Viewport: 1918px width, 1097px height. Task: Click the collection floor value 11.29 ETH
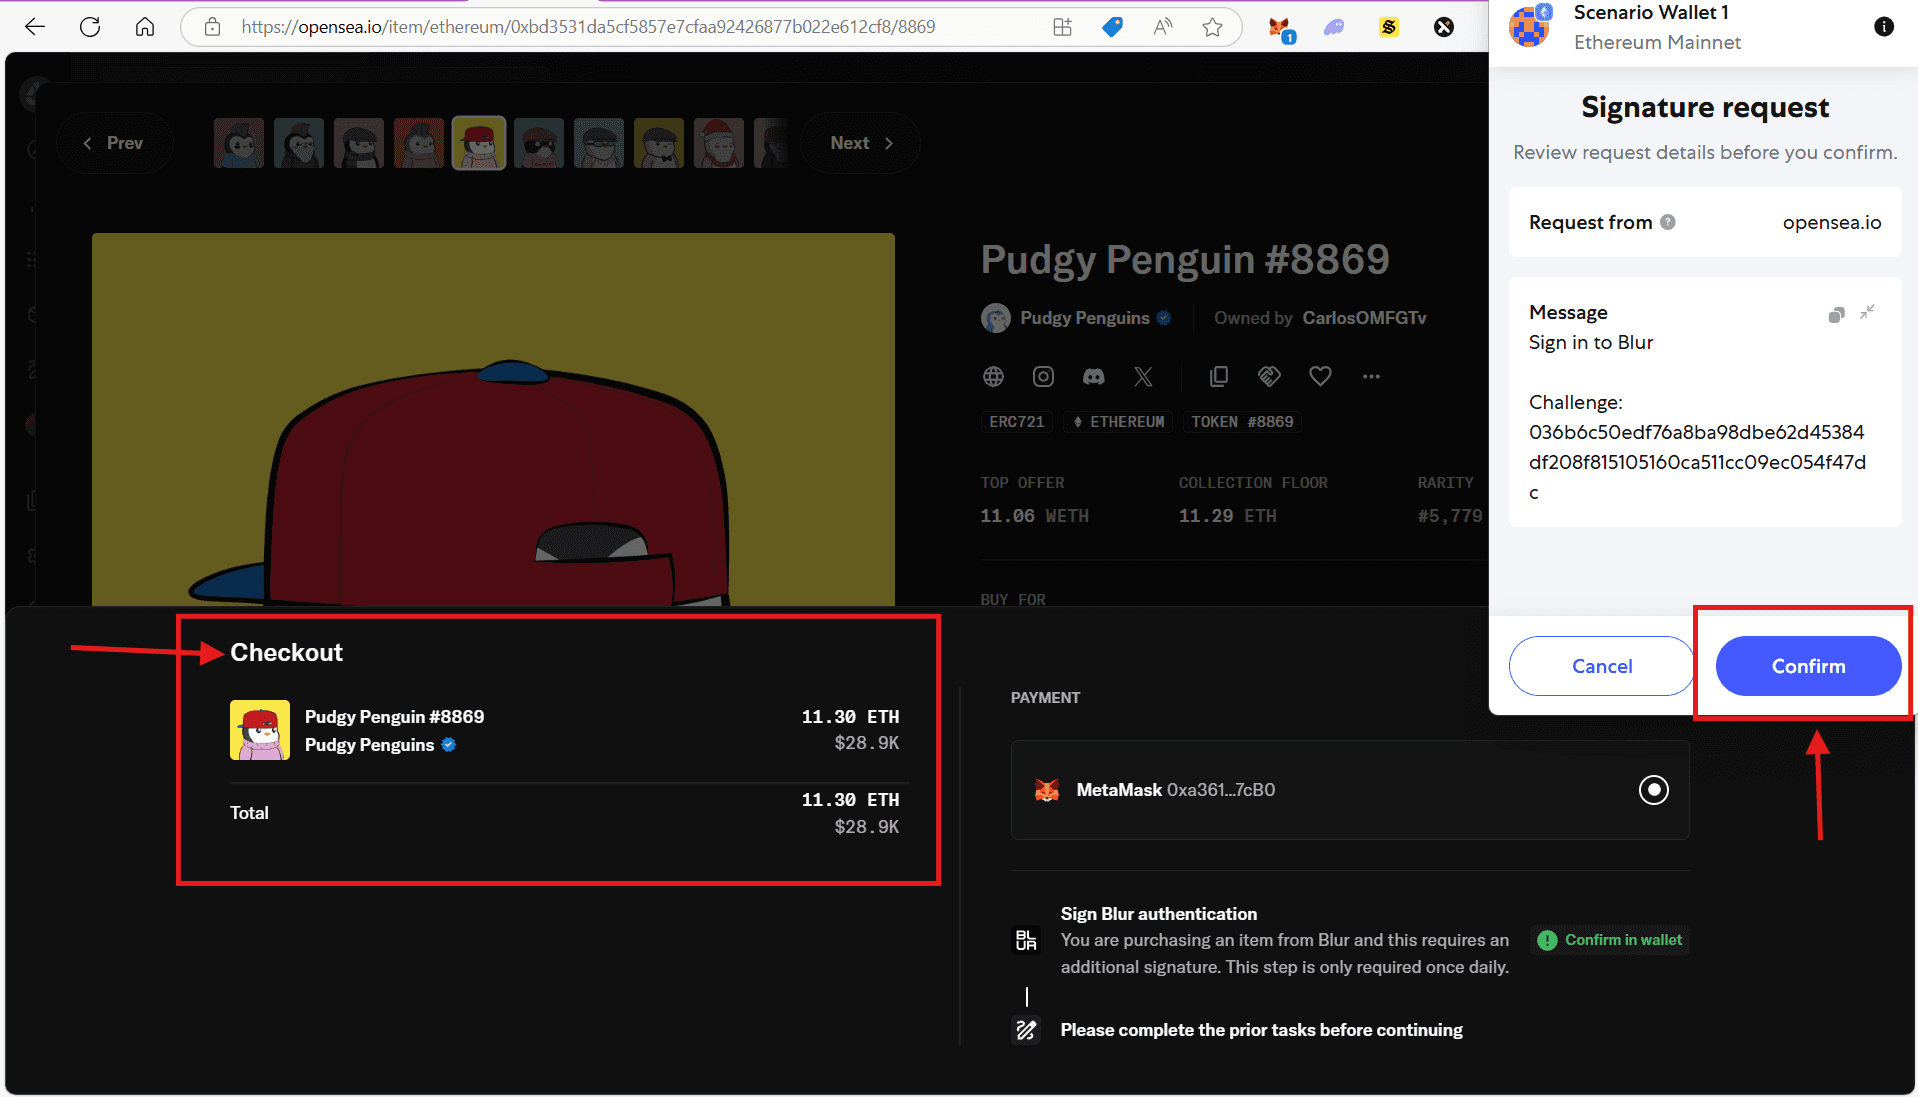(x=1227, y=516)
